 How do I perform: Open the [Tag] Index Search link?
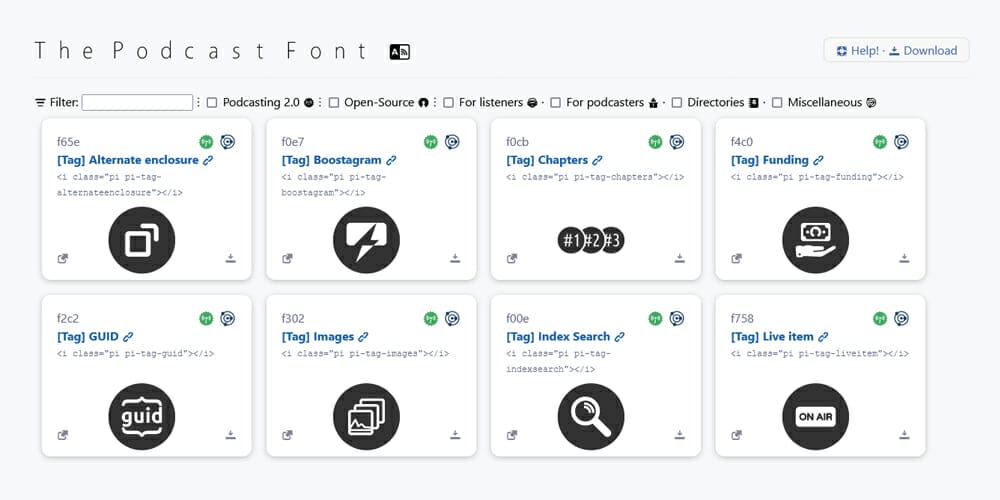pyautogui.click(x=565, y=337)
